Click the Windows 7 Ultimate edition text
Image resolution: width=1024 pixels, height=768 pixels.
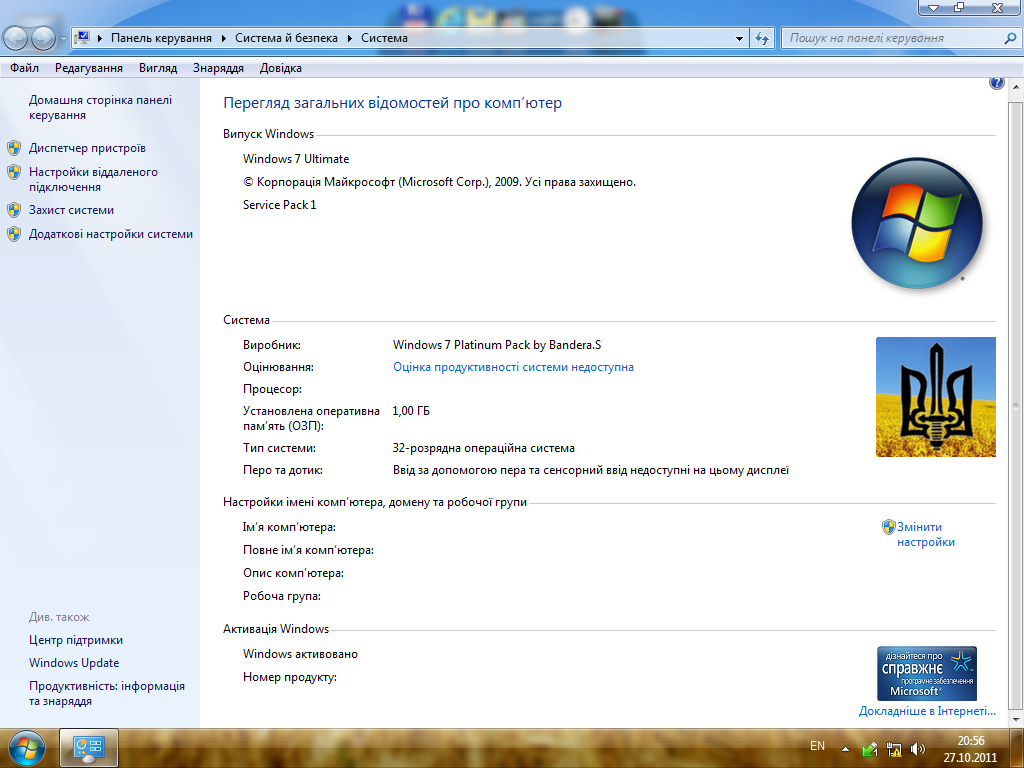296,159
